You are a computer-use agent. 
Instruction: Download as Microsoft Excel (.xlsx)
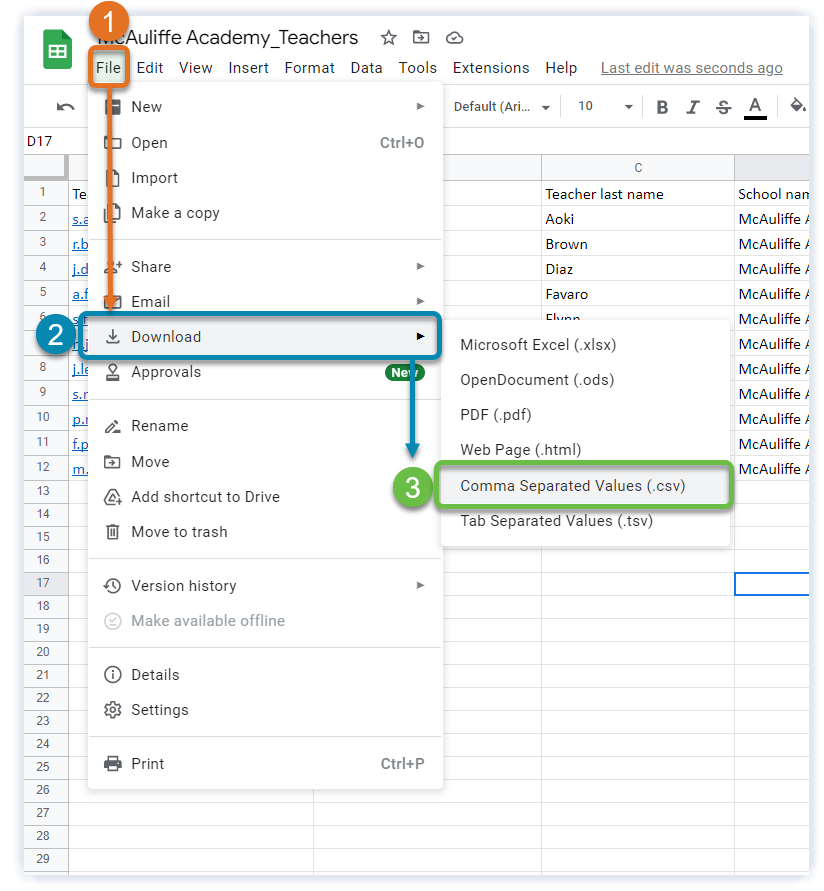pos(585,345)
